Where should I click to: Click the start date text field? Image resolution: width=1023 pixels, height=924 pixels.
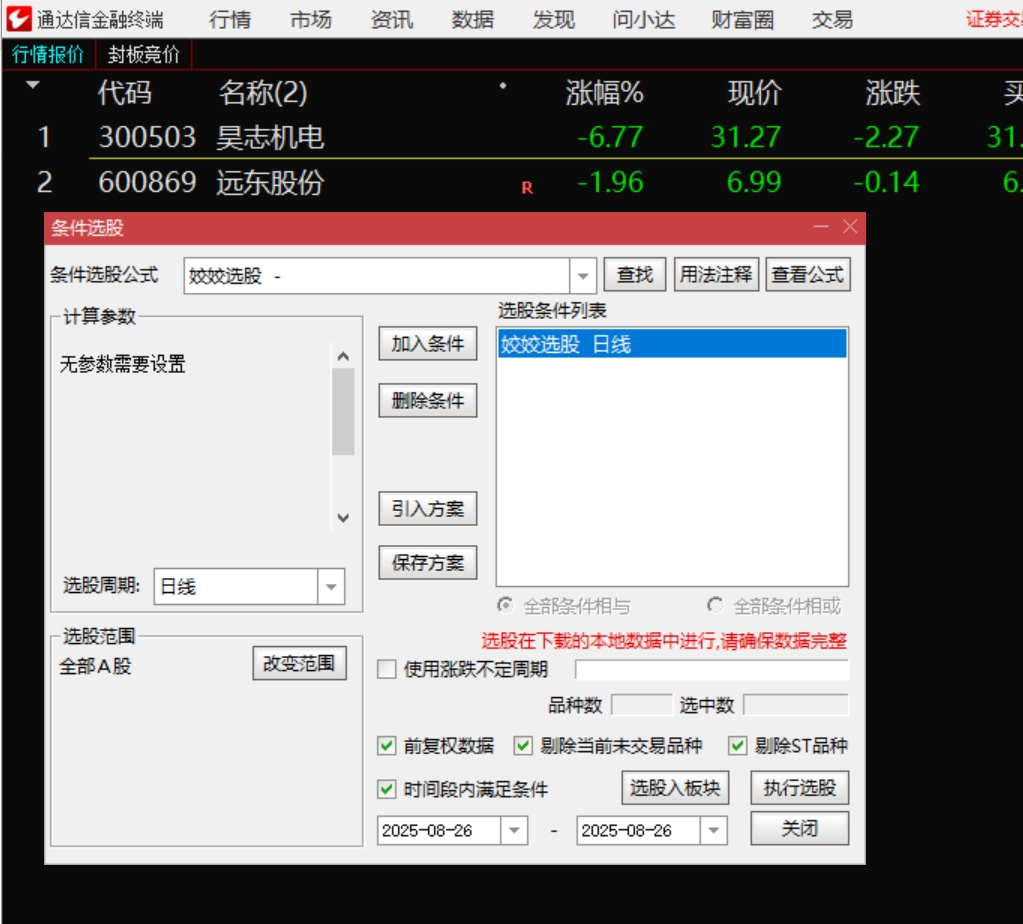point(439,831)
